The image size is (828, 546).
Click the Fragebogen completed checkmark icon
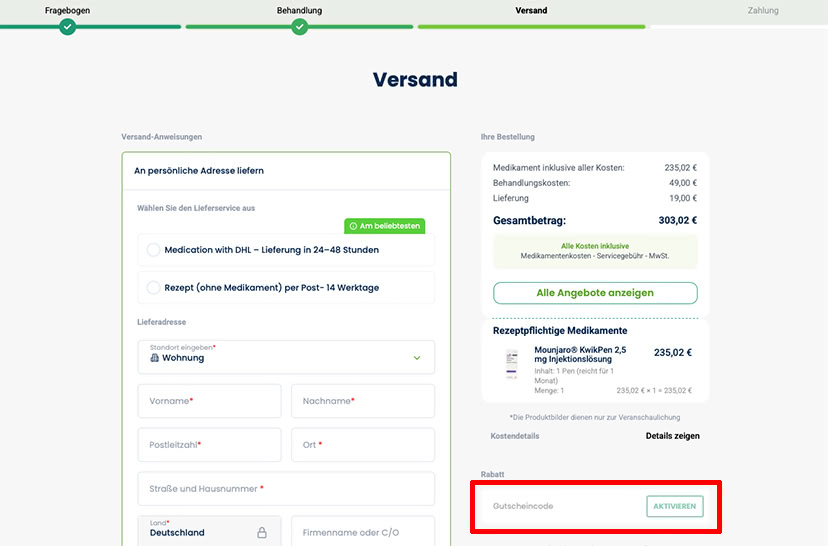(67, 26)
